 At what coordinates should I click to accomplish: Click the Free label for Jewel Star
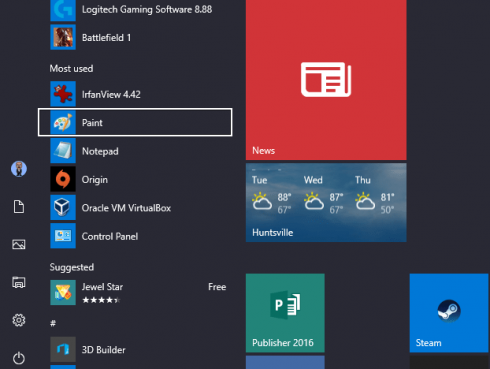pyautogui.click(x=217, y=287)
